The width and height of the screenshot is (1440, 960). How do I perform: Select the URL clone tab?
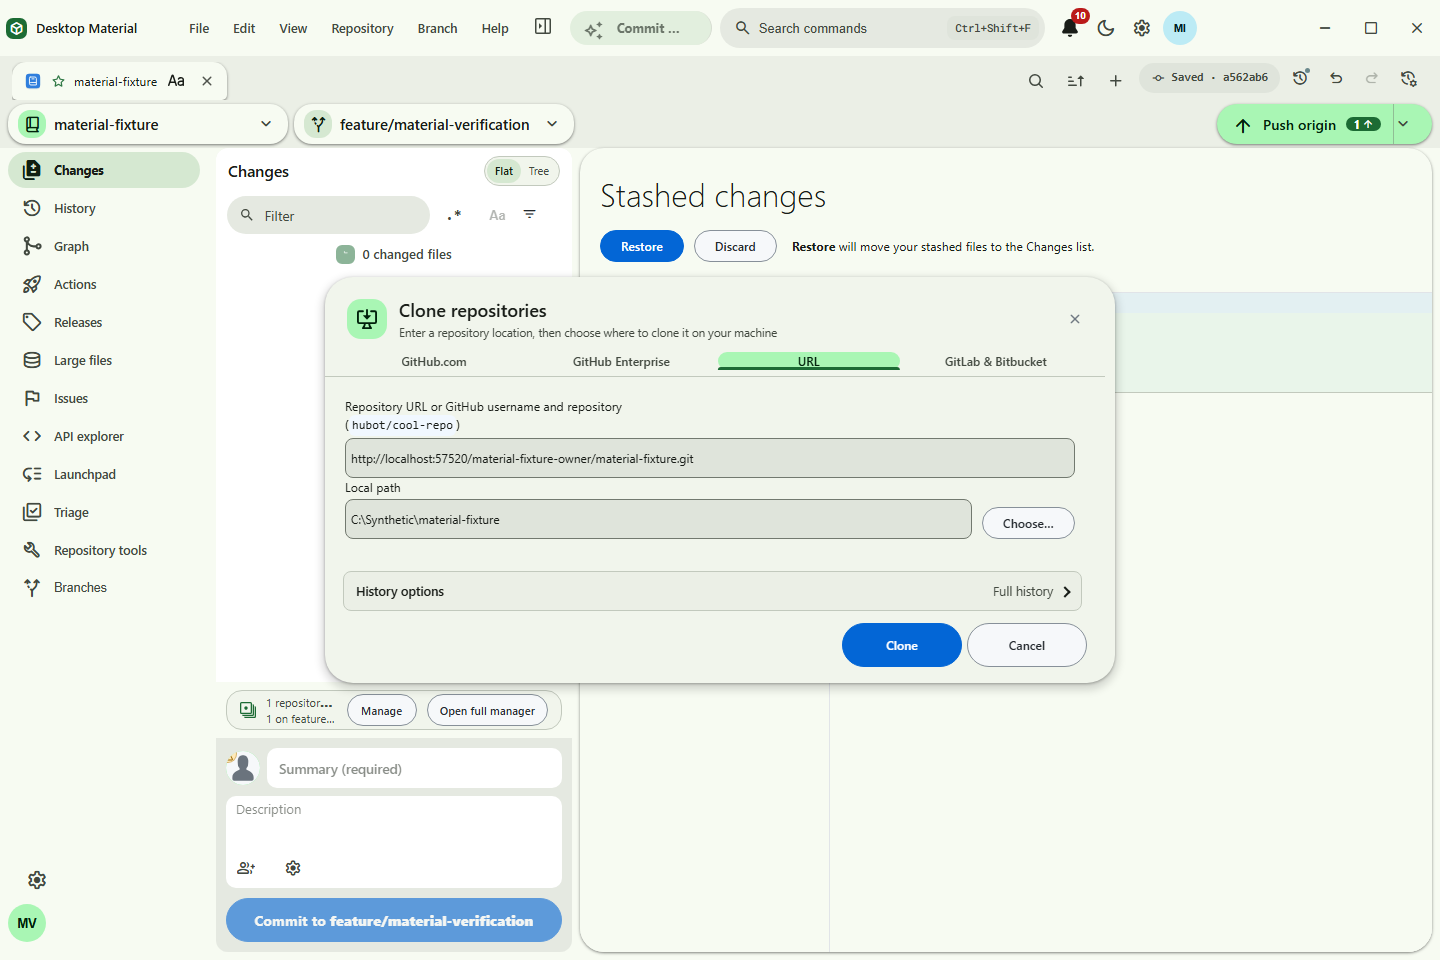click(809, 361)
